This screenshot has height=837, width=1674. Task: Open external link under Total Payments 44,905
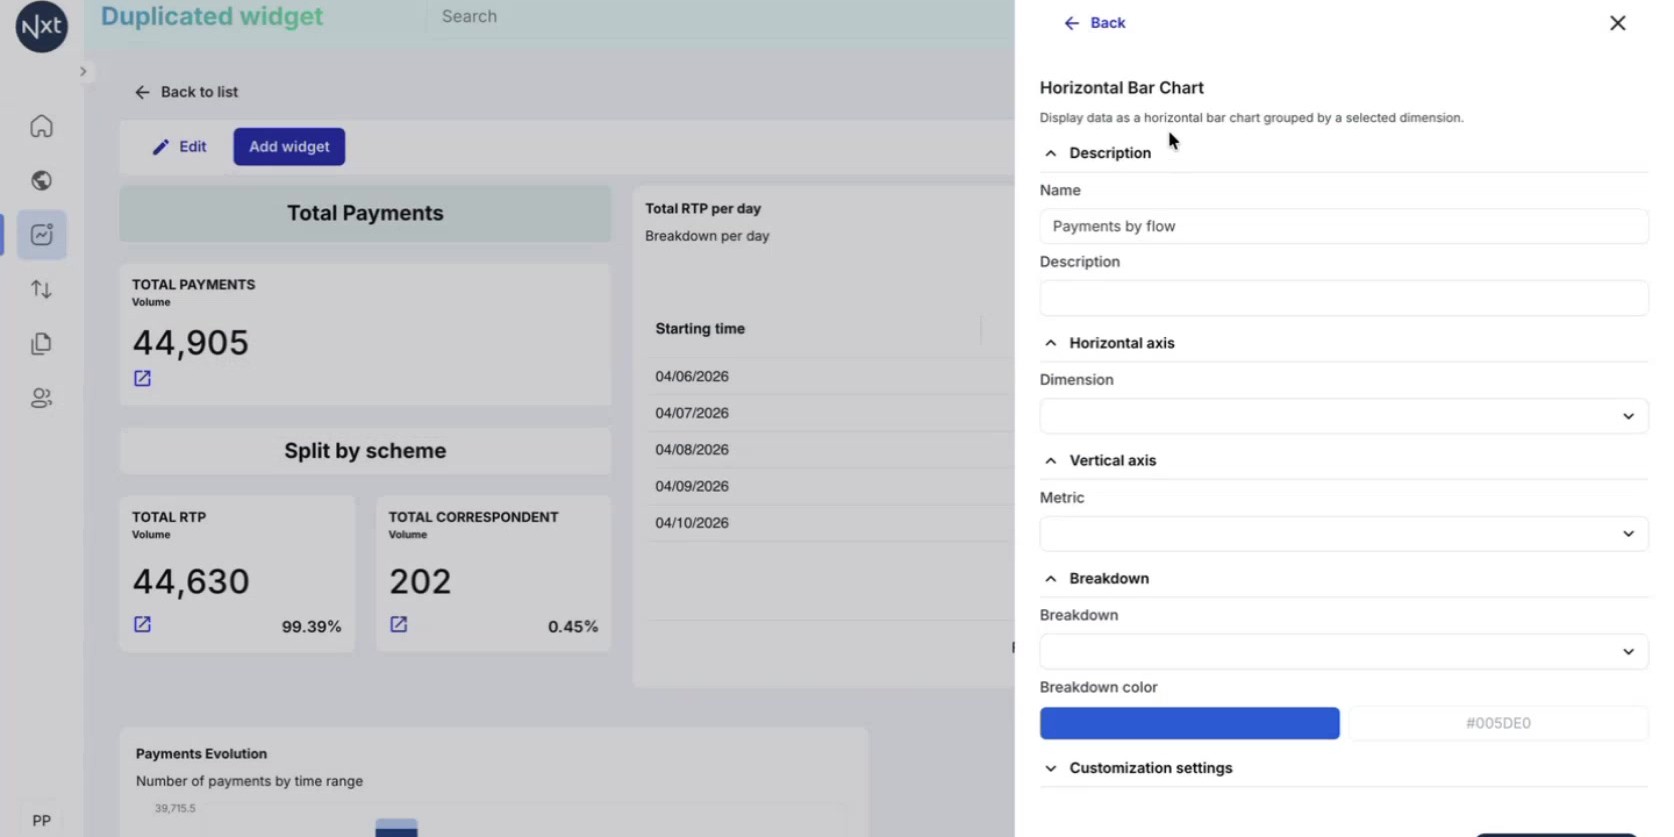pos(142,378)
